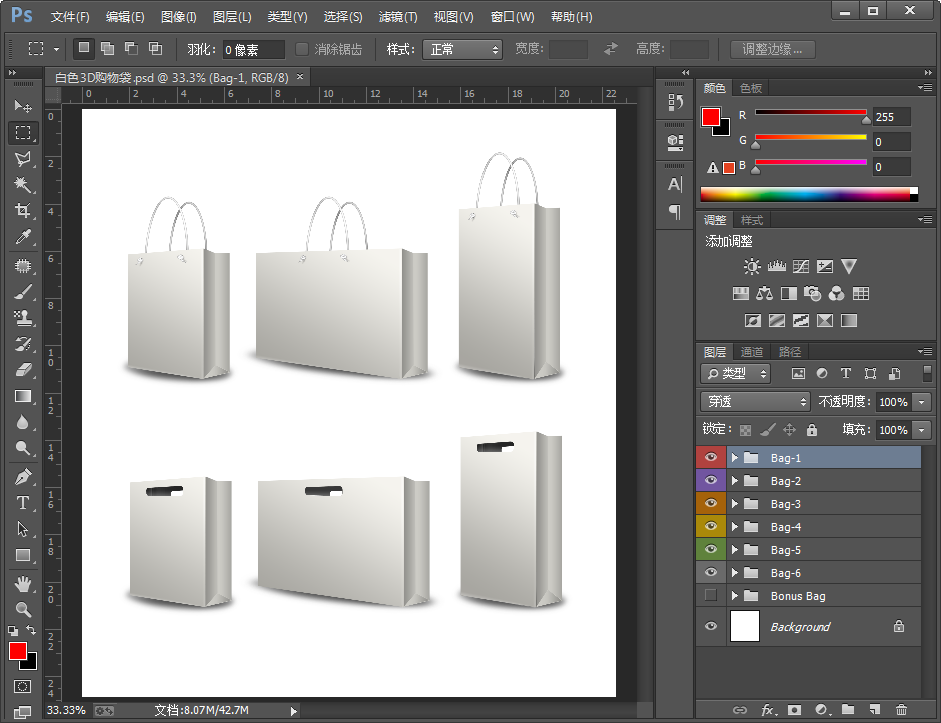Select the horizontal Type tool
Image resolution: width=941 pixels, height=723 pixels.
pyautogui.click(x=23, y=503)
